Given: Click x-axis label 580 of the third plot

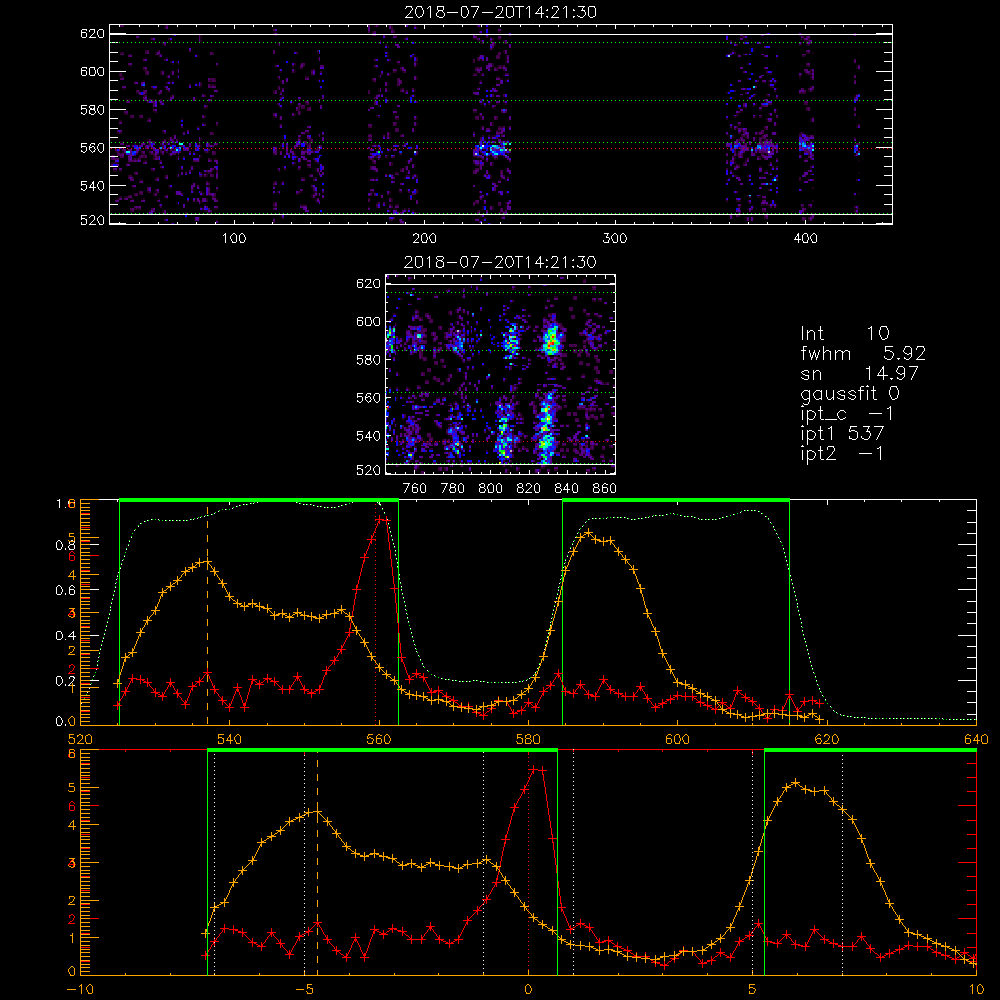Looking at the screenshot, I should (529, 740).
